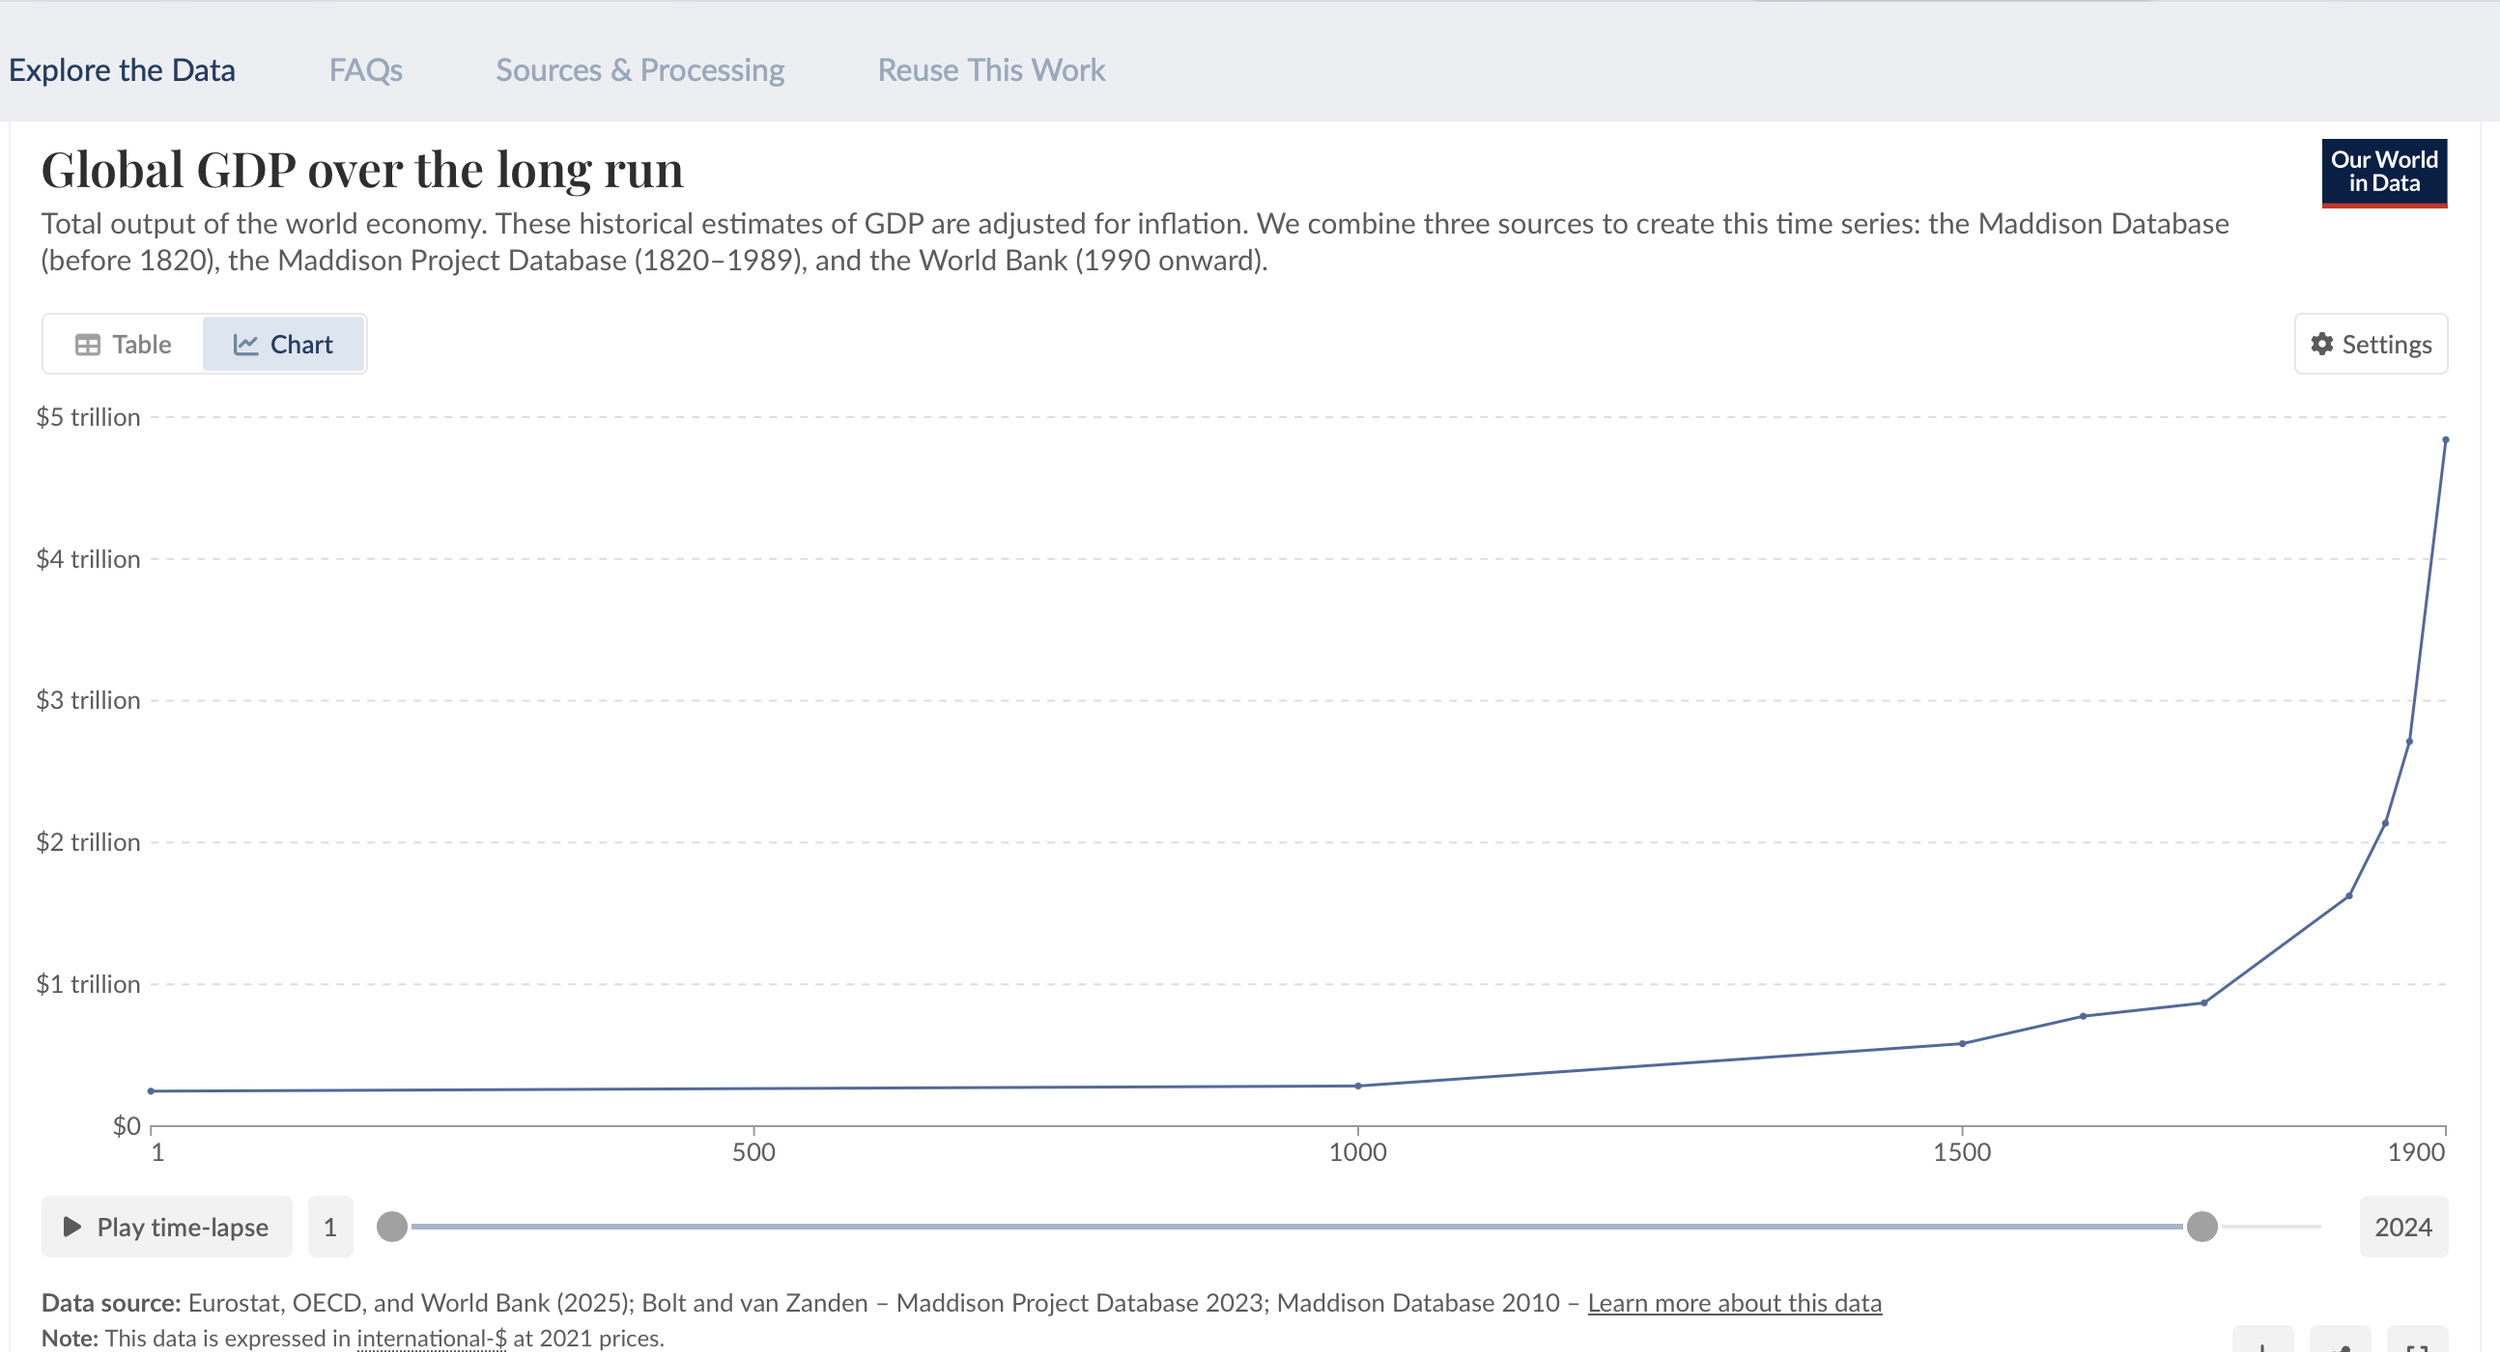This screenshot has height=1352, width=2500.
Task: Open the Sources & Processing tab
Action: pos(640,70)
